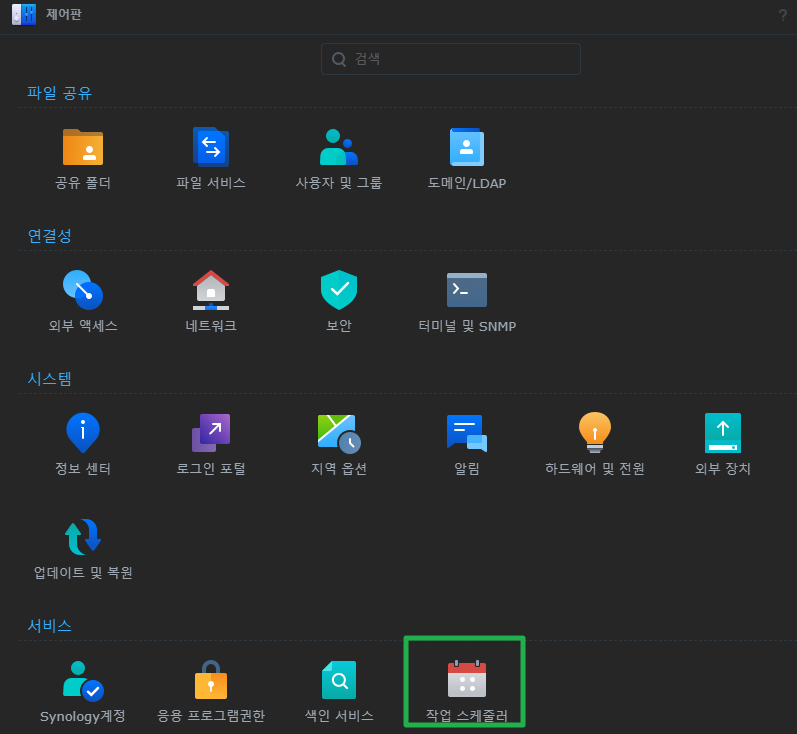Open 하드웨어 및 전원 settings
Screen dimensions: 797x734
tap(595, 433)
